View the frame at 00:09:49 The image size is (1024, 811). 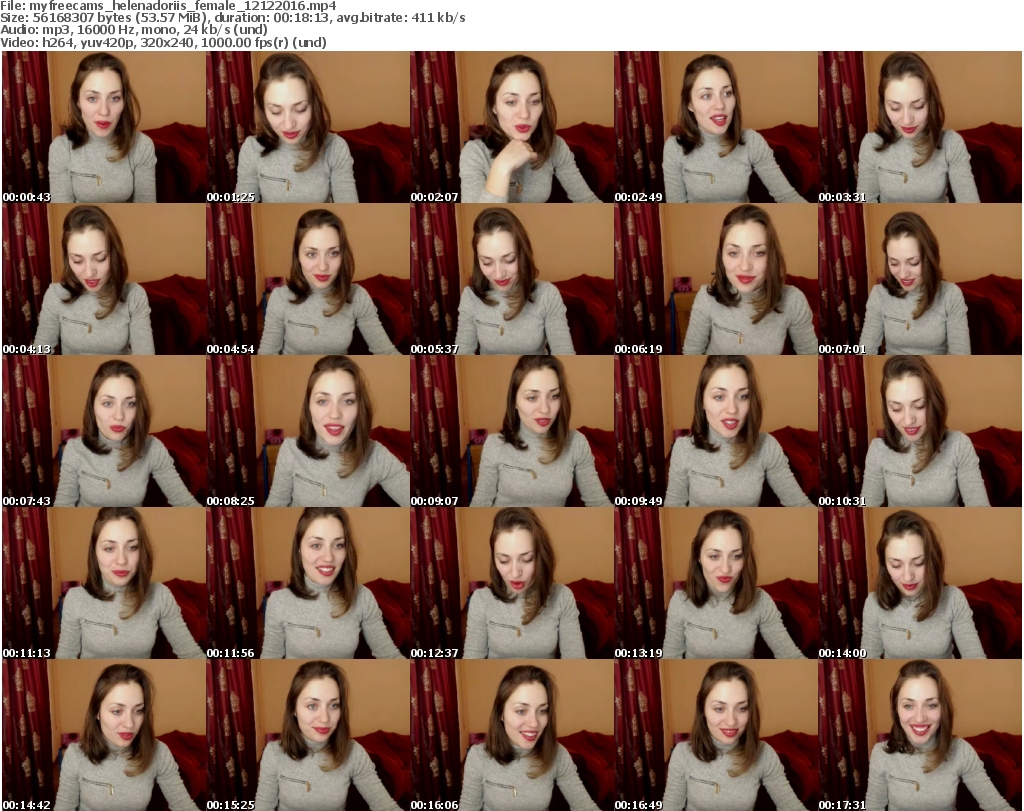point(716,432)
